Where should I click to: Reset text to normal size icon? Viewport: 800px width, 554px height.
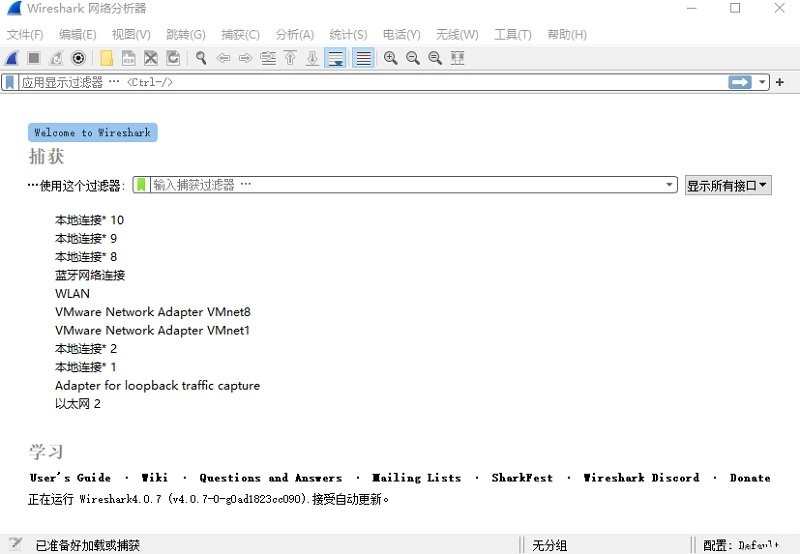pos(435,58)
